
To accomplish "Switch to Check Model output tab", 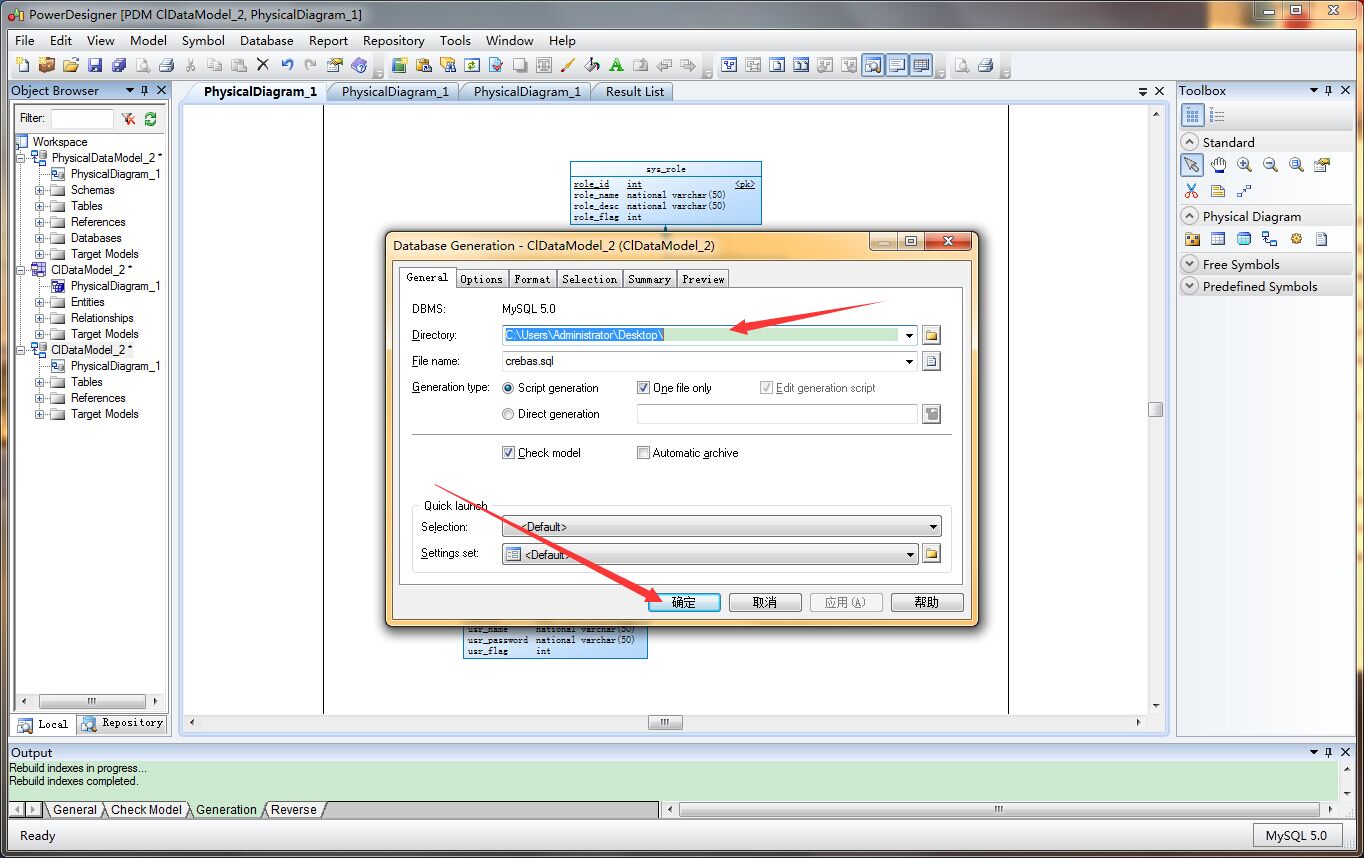I will coord(146,810).
